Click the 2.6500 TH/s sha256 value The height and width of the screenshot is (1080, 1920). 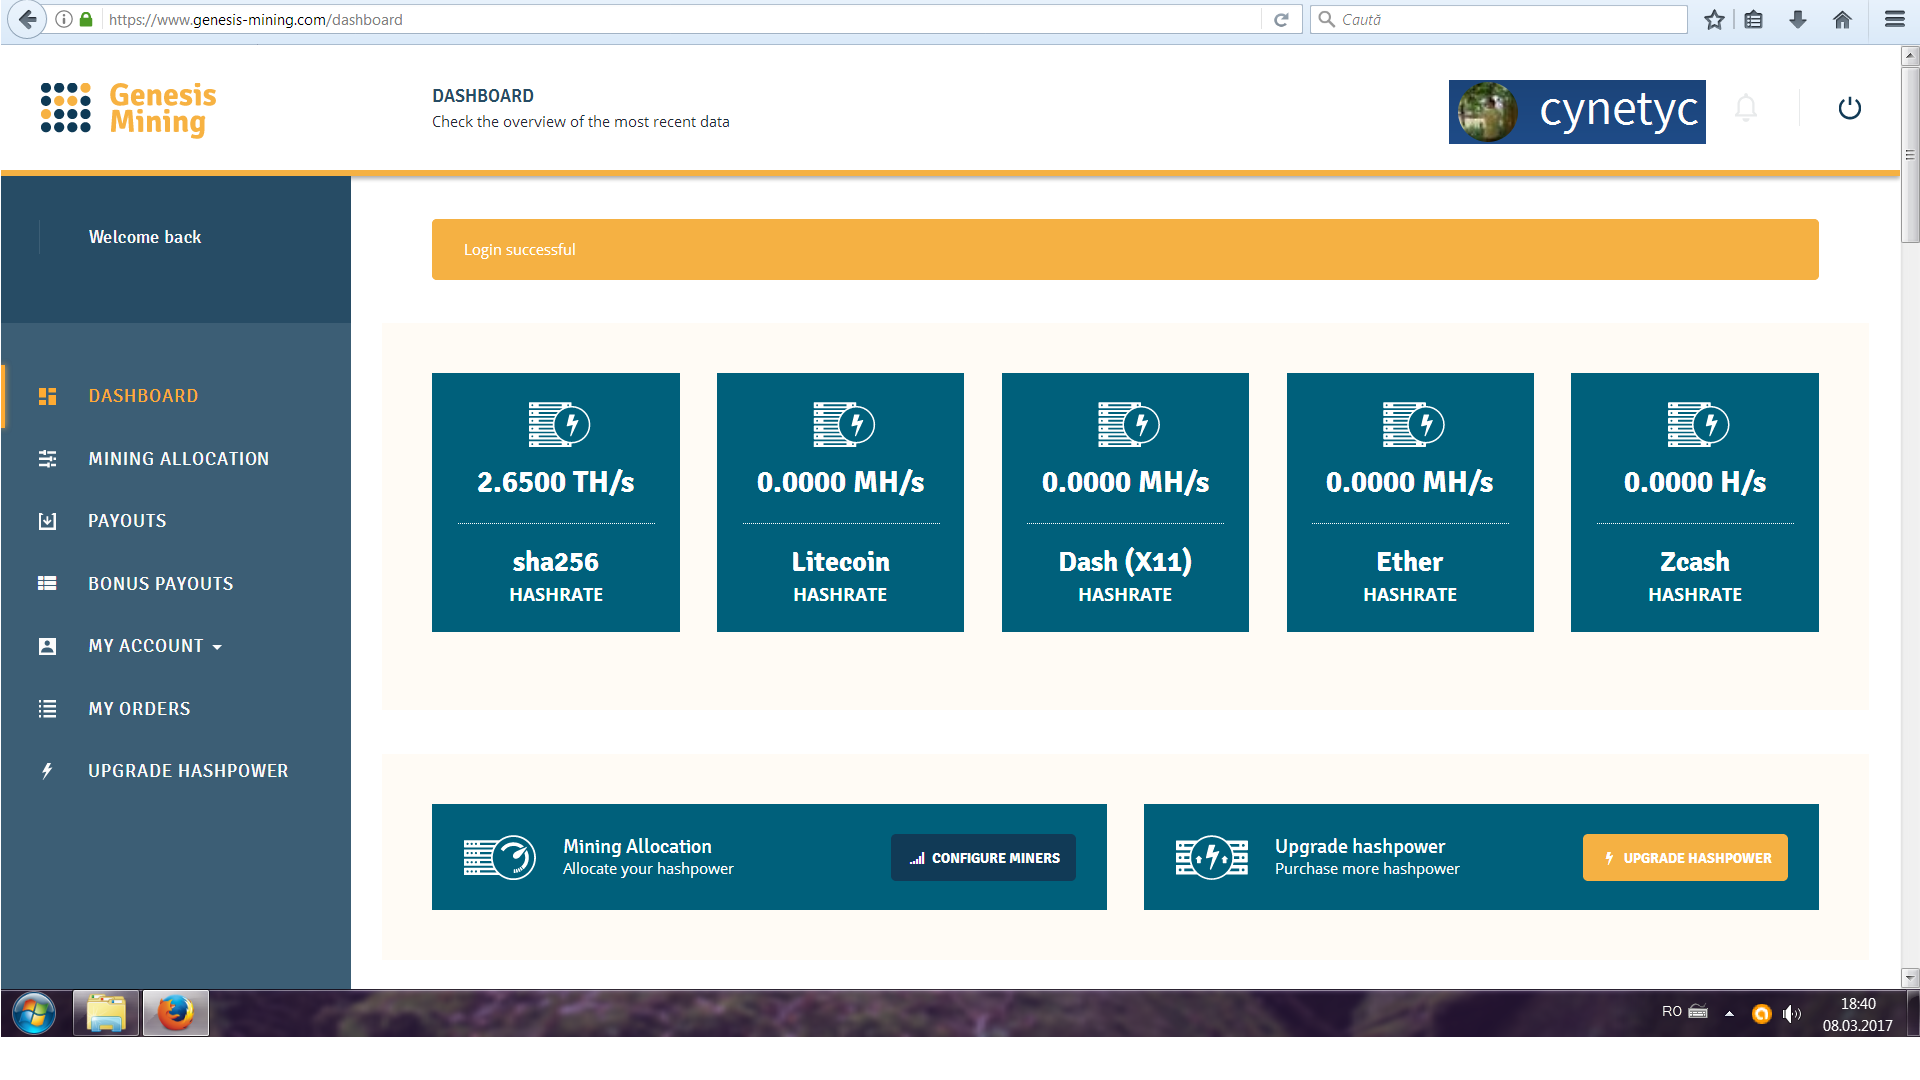(556, 482)
